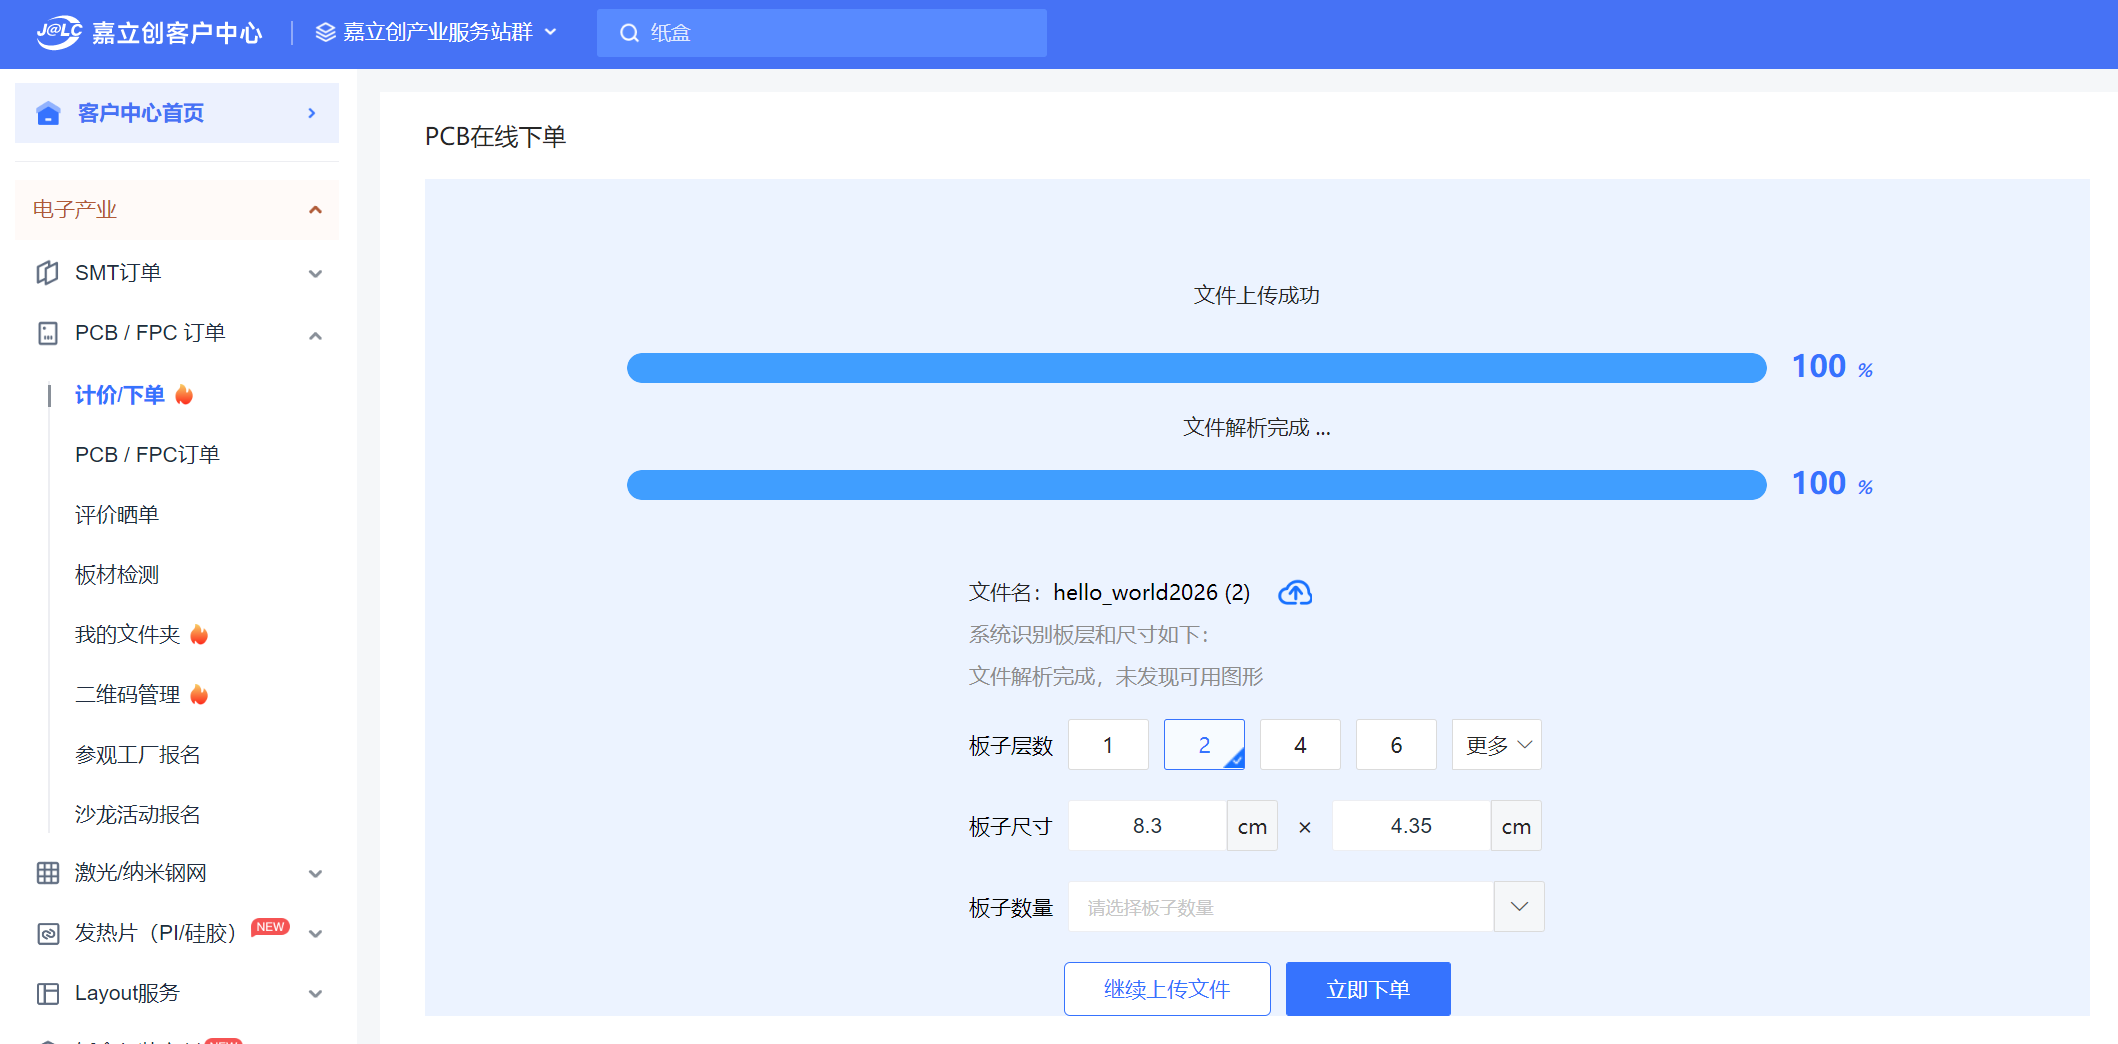Click the 请选择板子数量 field

point(1281,907)
